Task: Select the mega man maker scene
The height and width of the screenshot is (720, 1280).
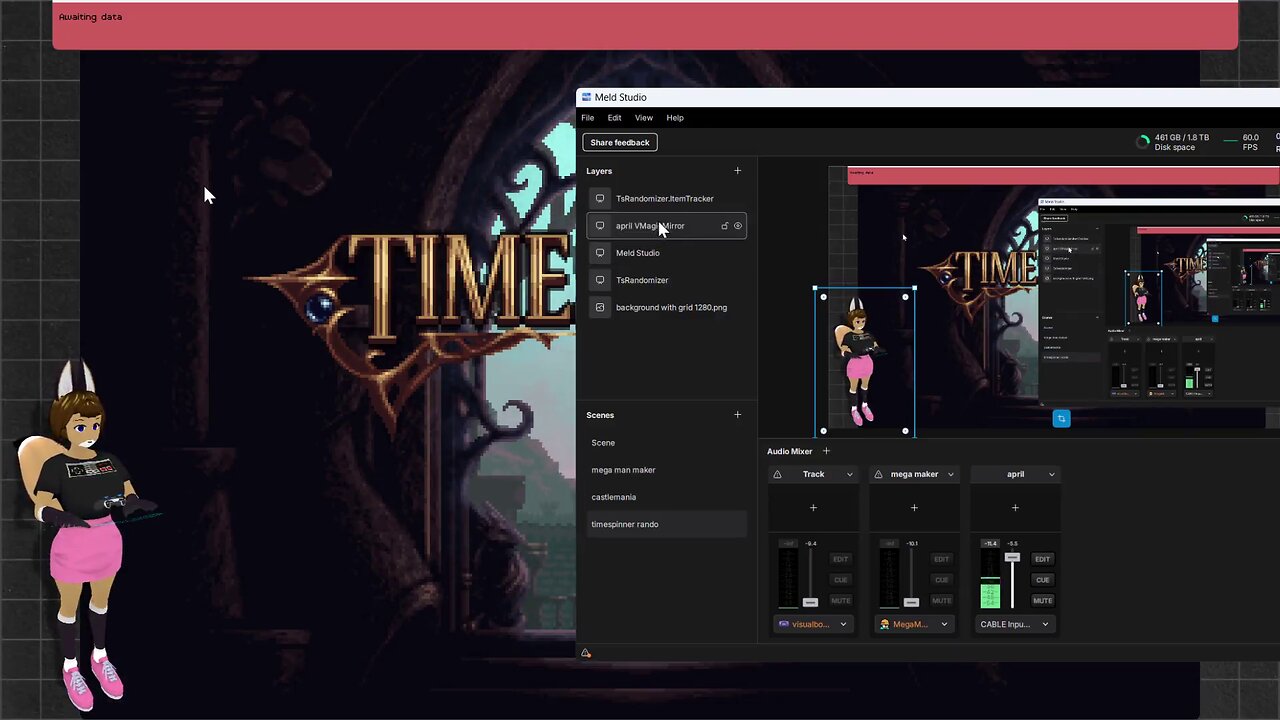Action: point(666,470)
